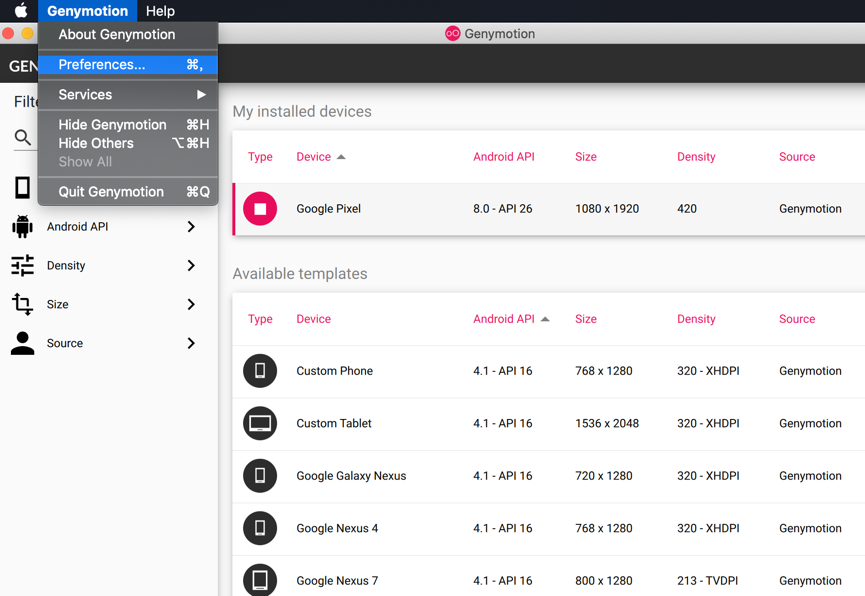
Task: Select Google Nexus 7 template name
Action: [x=337, y=581]
